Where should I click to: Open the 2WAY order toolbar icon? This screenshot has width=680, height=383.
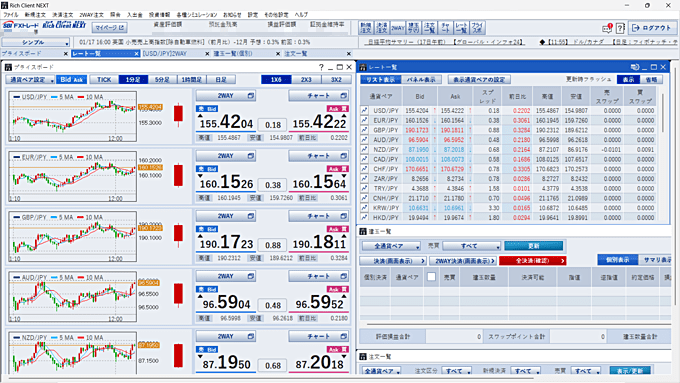[x=397, y=28]
